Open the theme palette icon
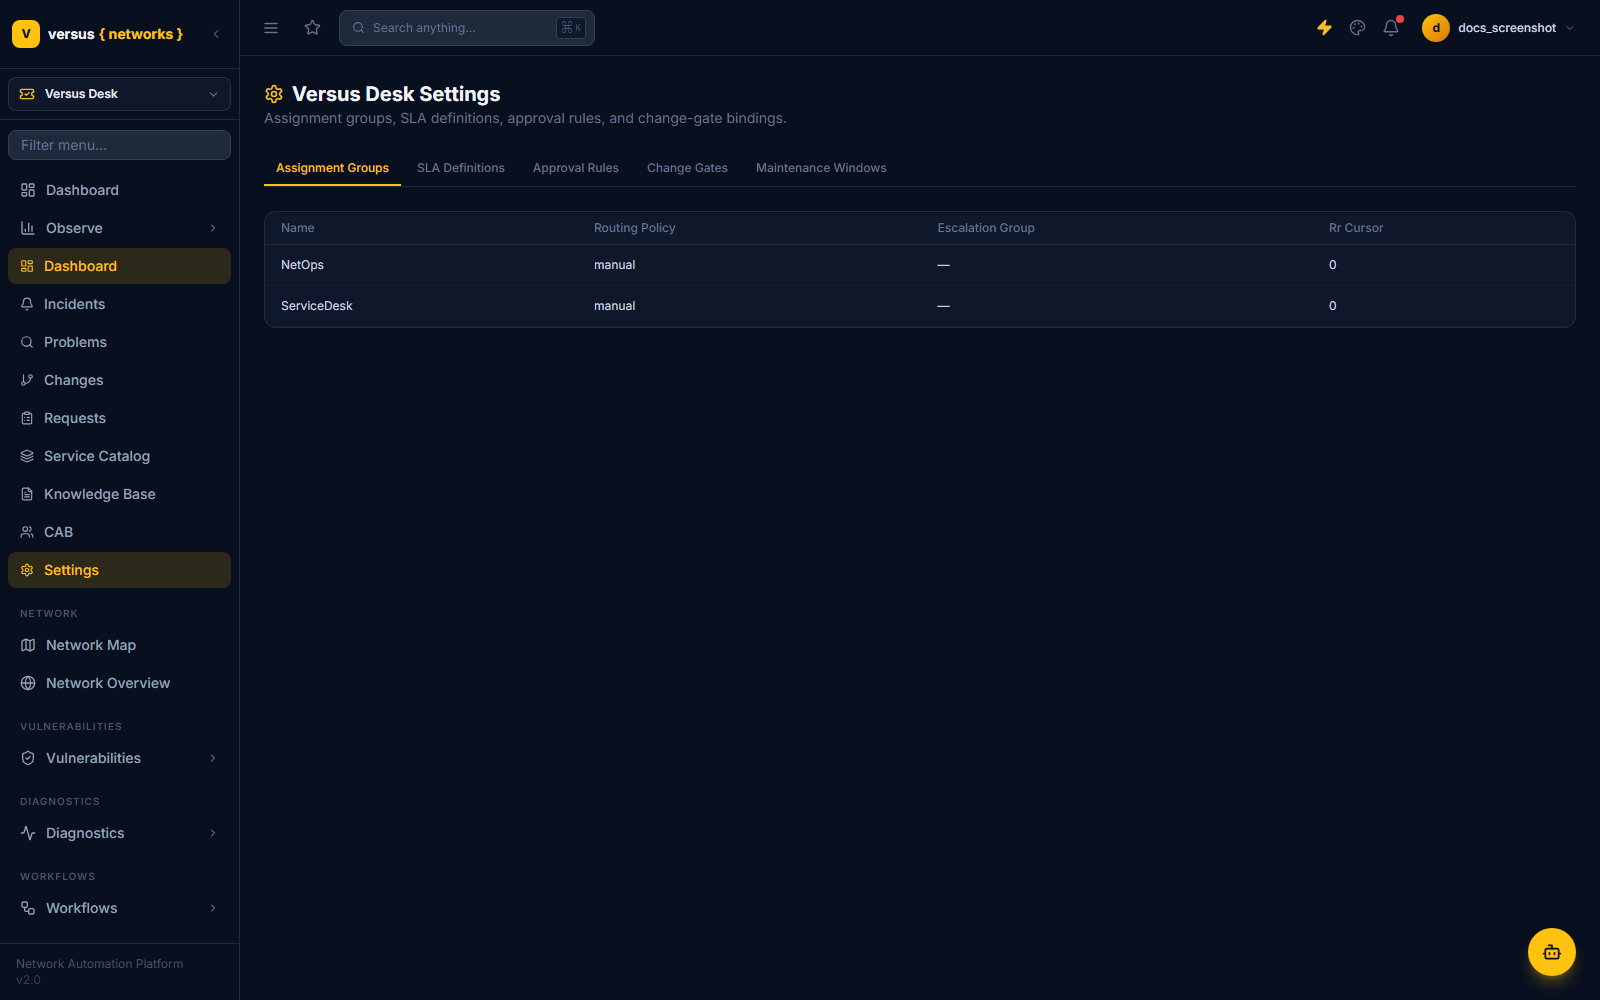Screen dimensions: 1600x1000 tap(1357, 28)
